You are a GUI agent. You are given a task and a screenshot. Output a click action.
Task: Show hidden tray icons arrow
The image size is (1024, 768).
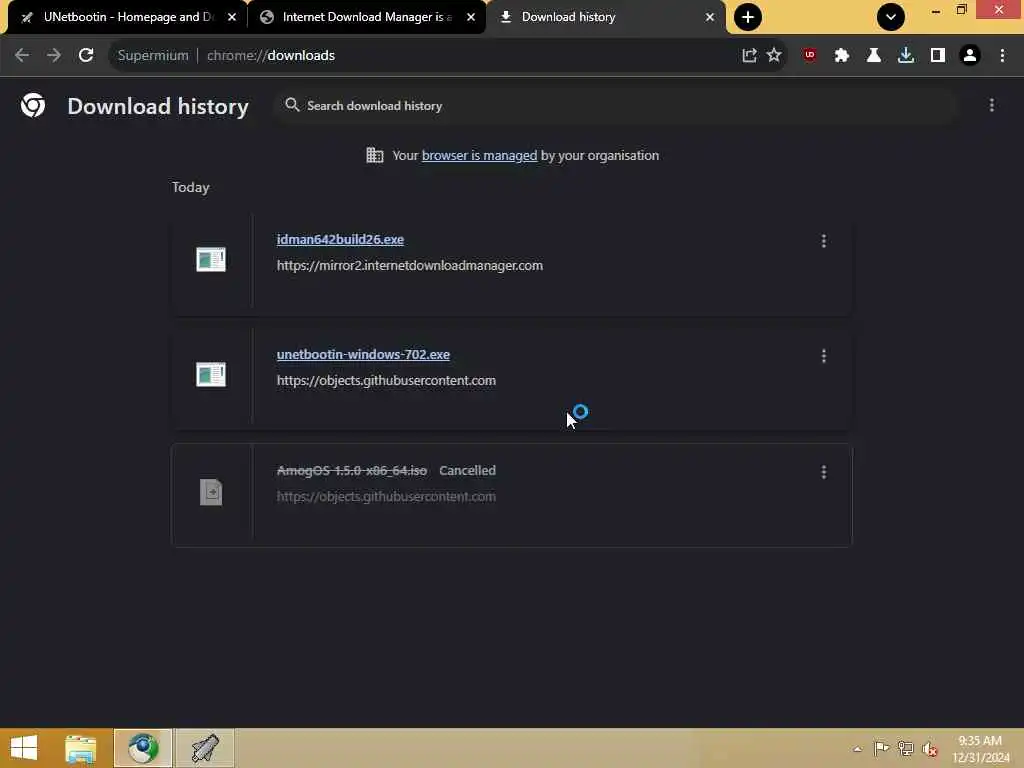[x=857, y=749]
